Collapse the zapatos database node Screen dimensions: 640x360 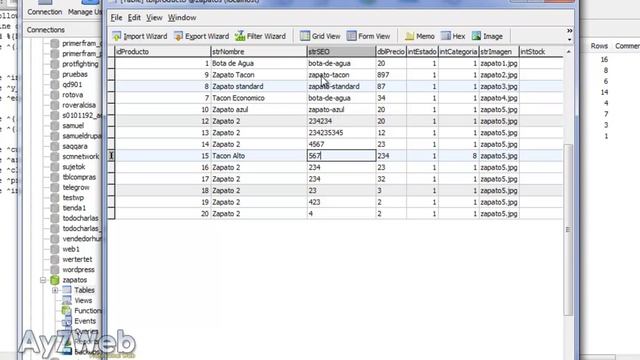tap(43, 280)
